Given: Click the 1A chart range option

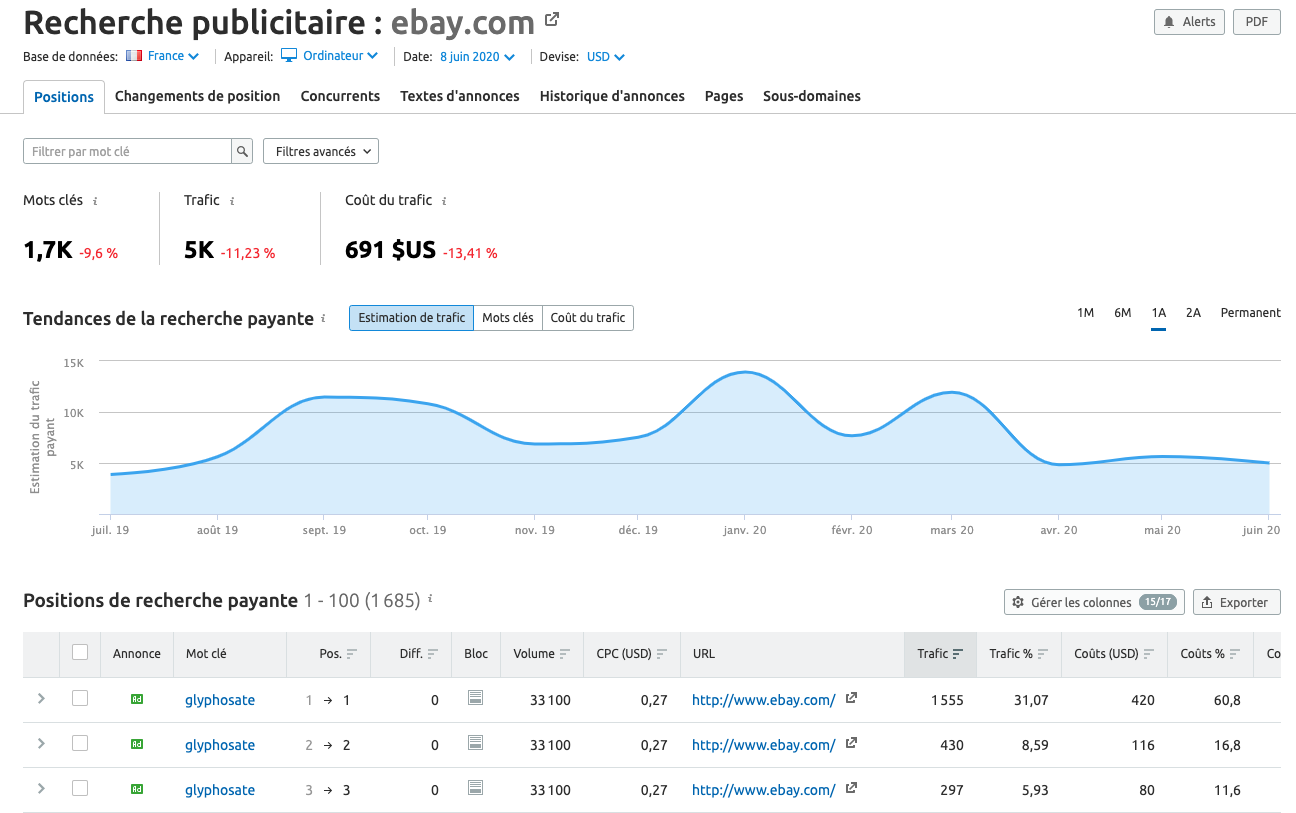Looking at the screenshot, I should point(1159,313).
